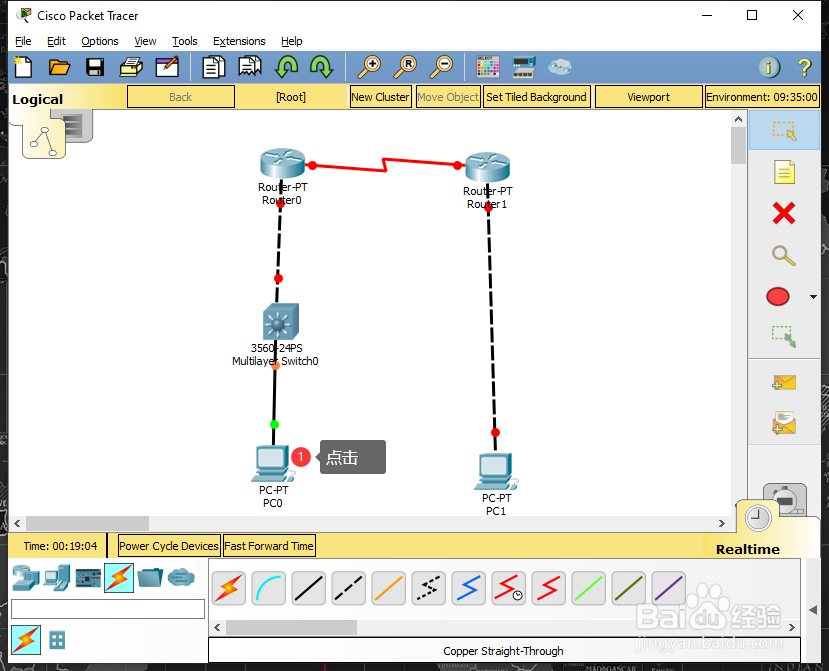Click Power Cycle Devices button
The height and width of the screenshot is (671, 829).
point(169,546)
